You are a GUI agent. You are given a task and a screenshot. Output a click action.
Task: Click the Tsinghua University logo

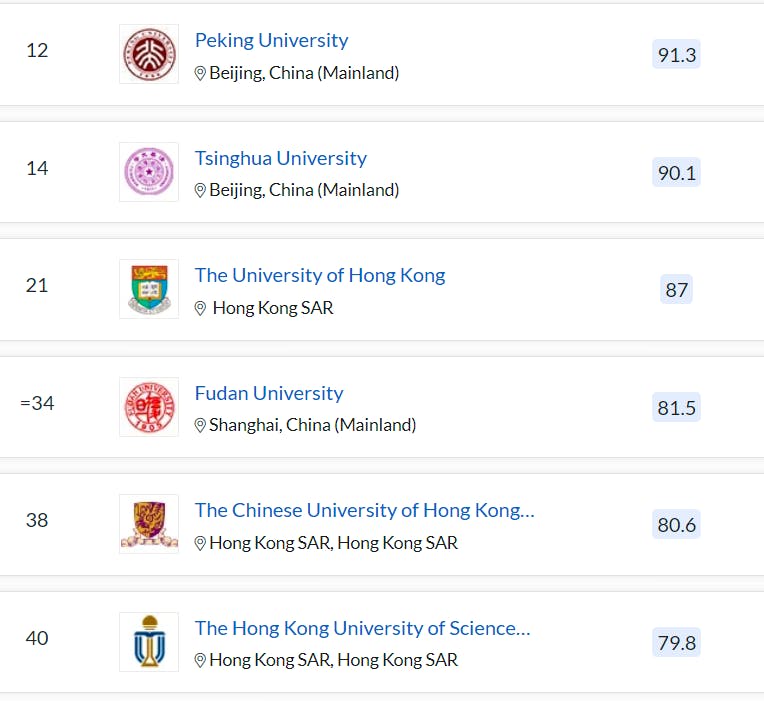(149, 172)
